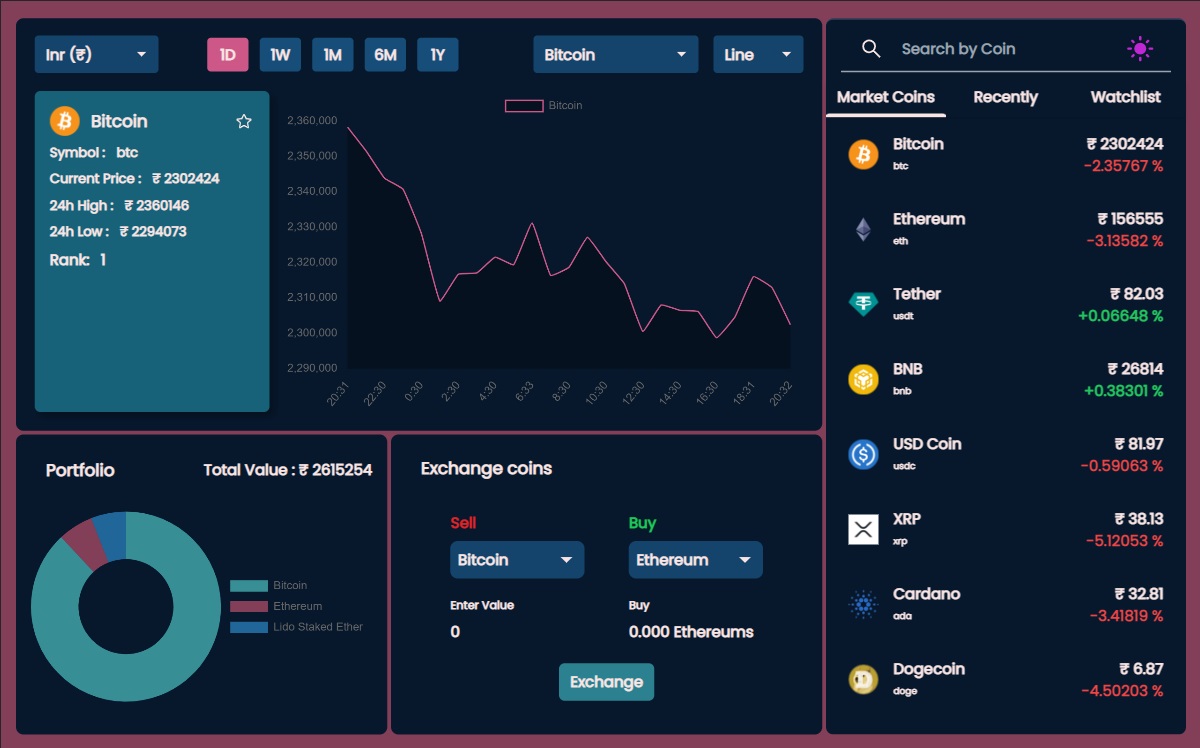The image size is (1200, 748).
Task: Switch to the Market Coins tab
Action: 886,97
